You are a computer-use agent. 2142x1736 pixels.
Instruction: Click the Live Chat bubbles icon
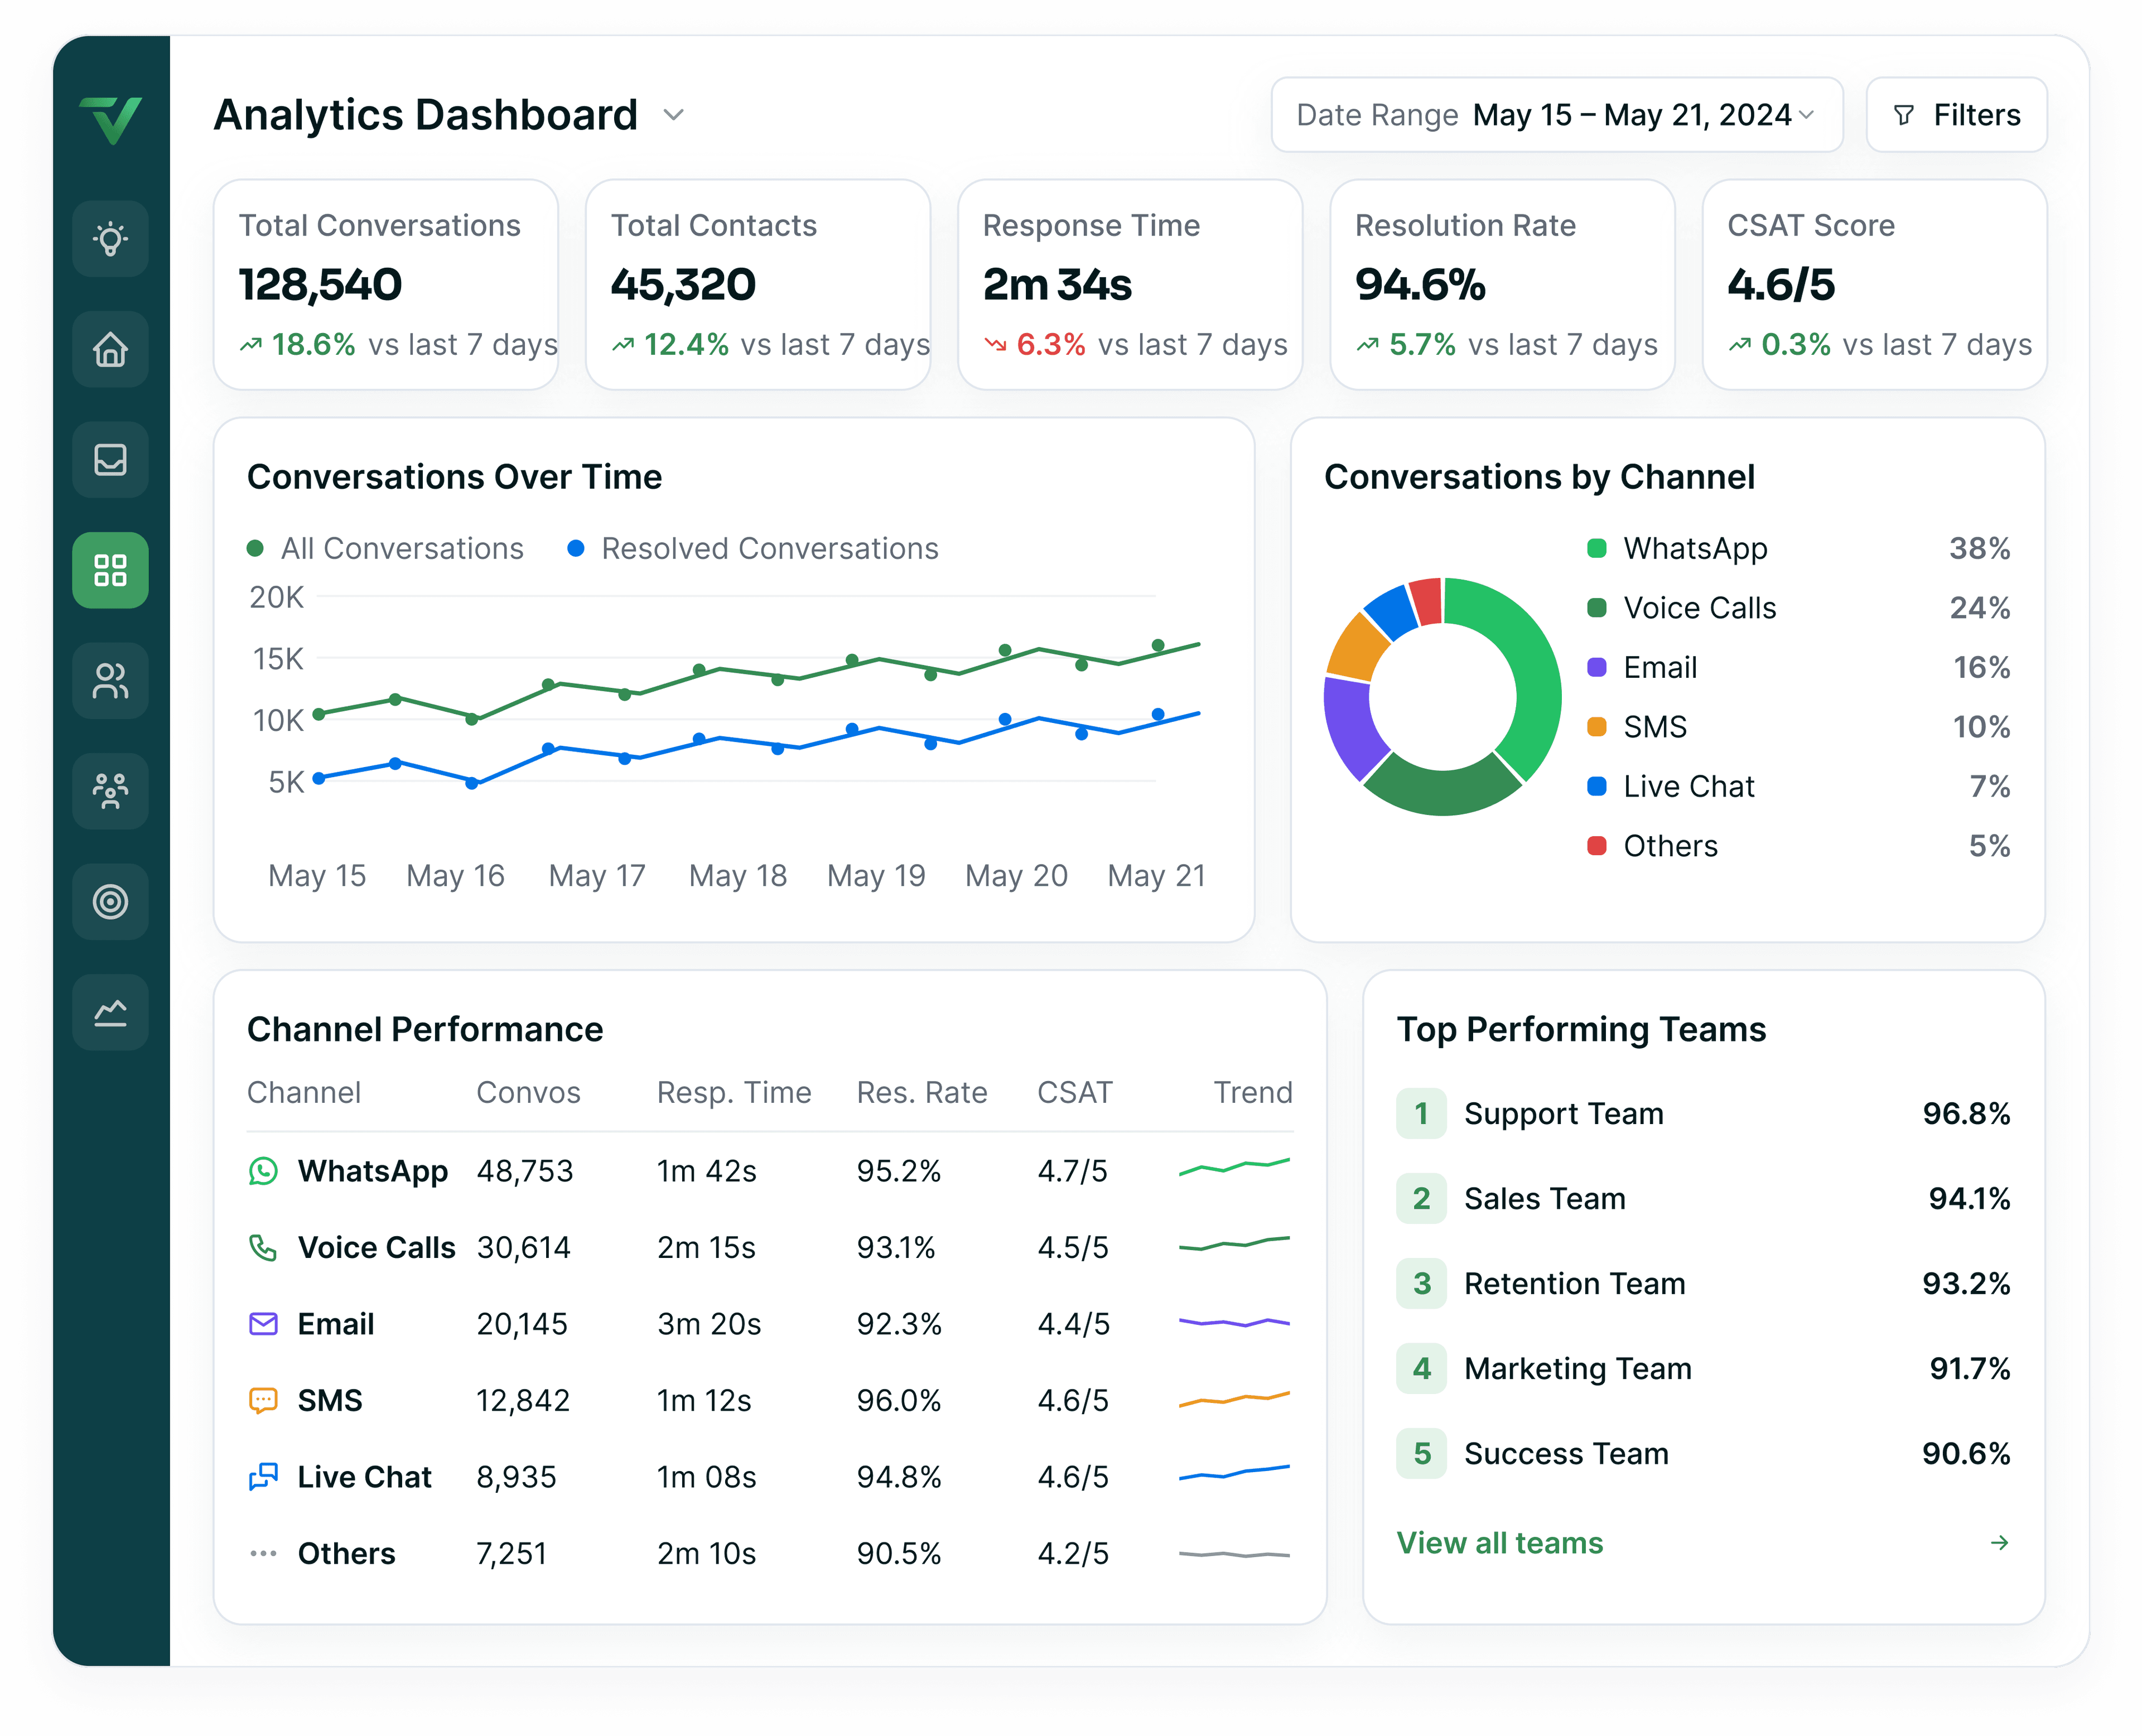[263, 1477]
